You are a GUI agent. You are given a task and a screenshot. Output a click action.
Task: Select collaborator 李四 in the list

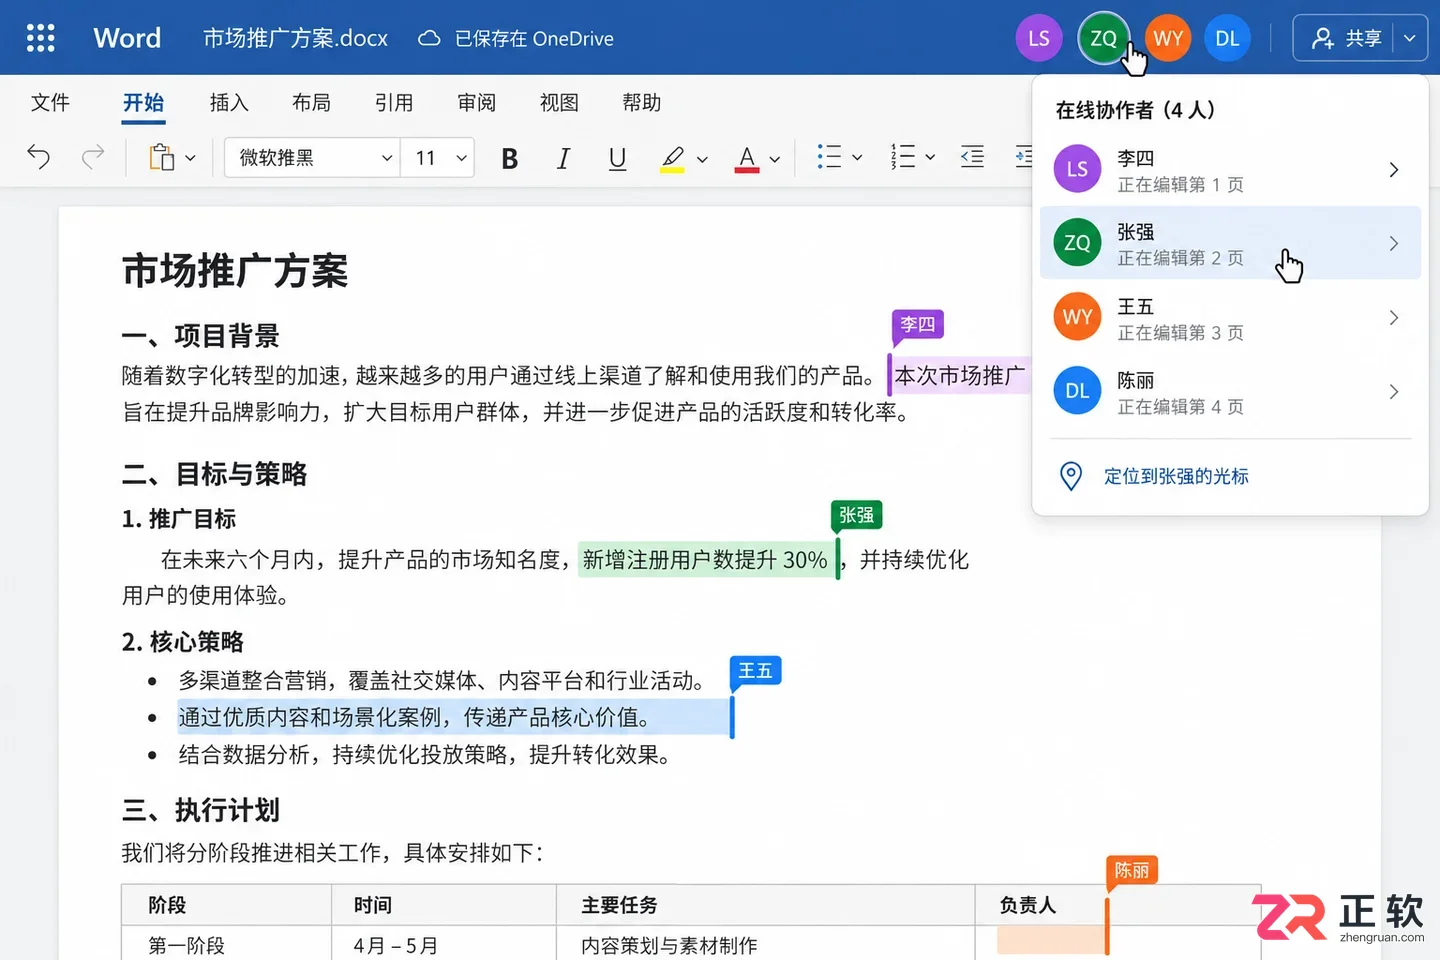1230,170
